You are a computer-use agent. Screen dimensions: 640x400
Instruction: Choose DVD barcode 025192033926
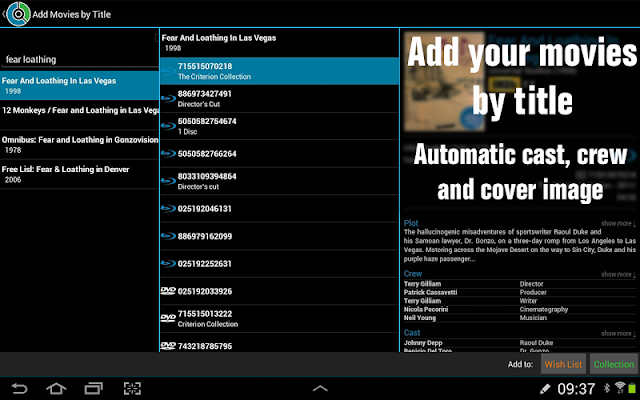click(280, 291)
